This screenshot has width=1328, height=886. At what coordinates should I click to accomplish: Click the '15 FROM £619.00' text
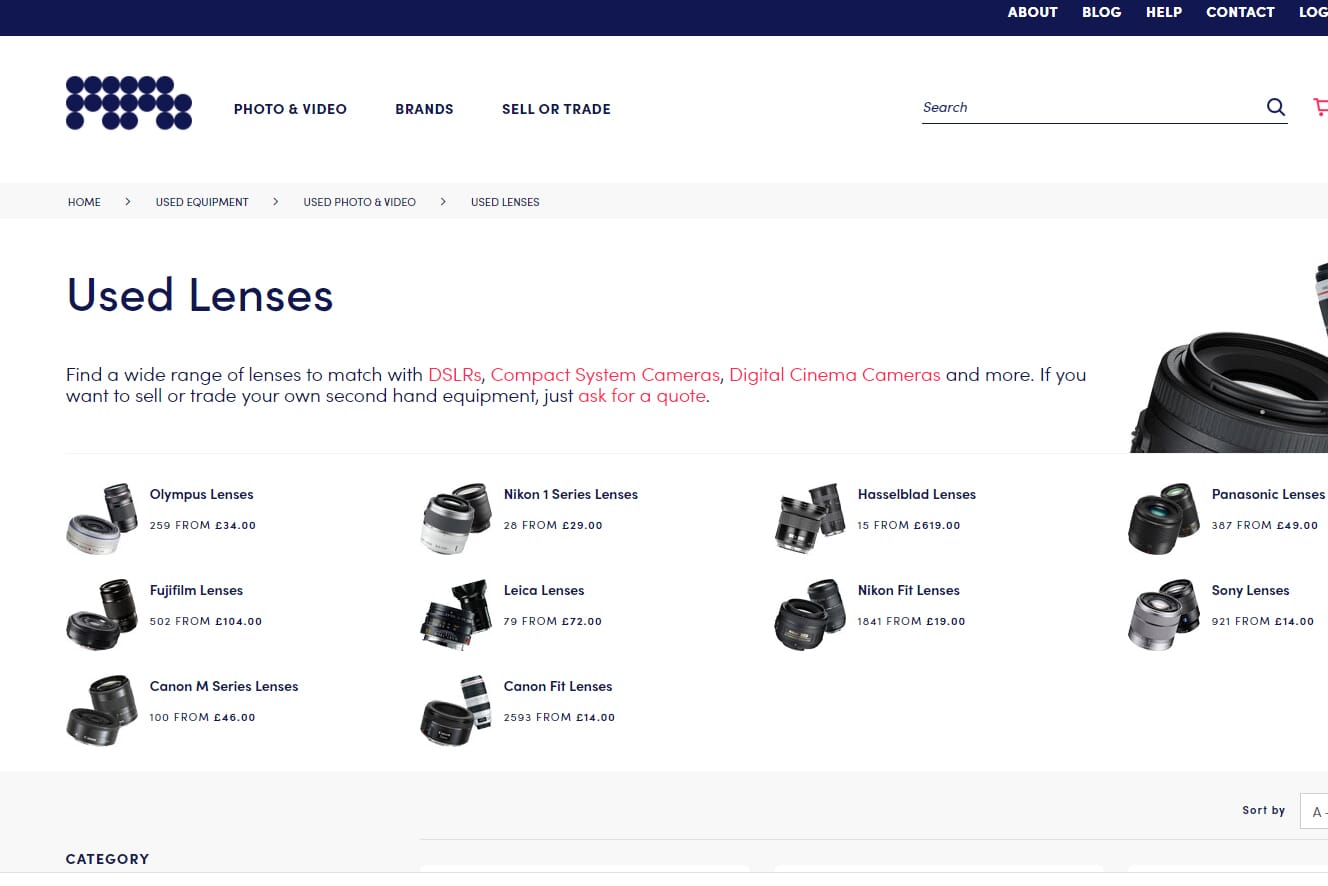(909, 525)
